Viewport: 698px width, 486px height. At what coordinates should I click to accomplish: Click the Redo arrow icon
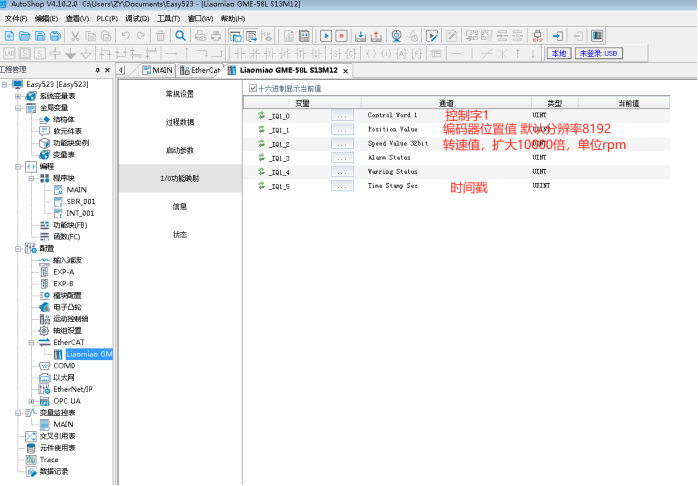coord(141,36)
